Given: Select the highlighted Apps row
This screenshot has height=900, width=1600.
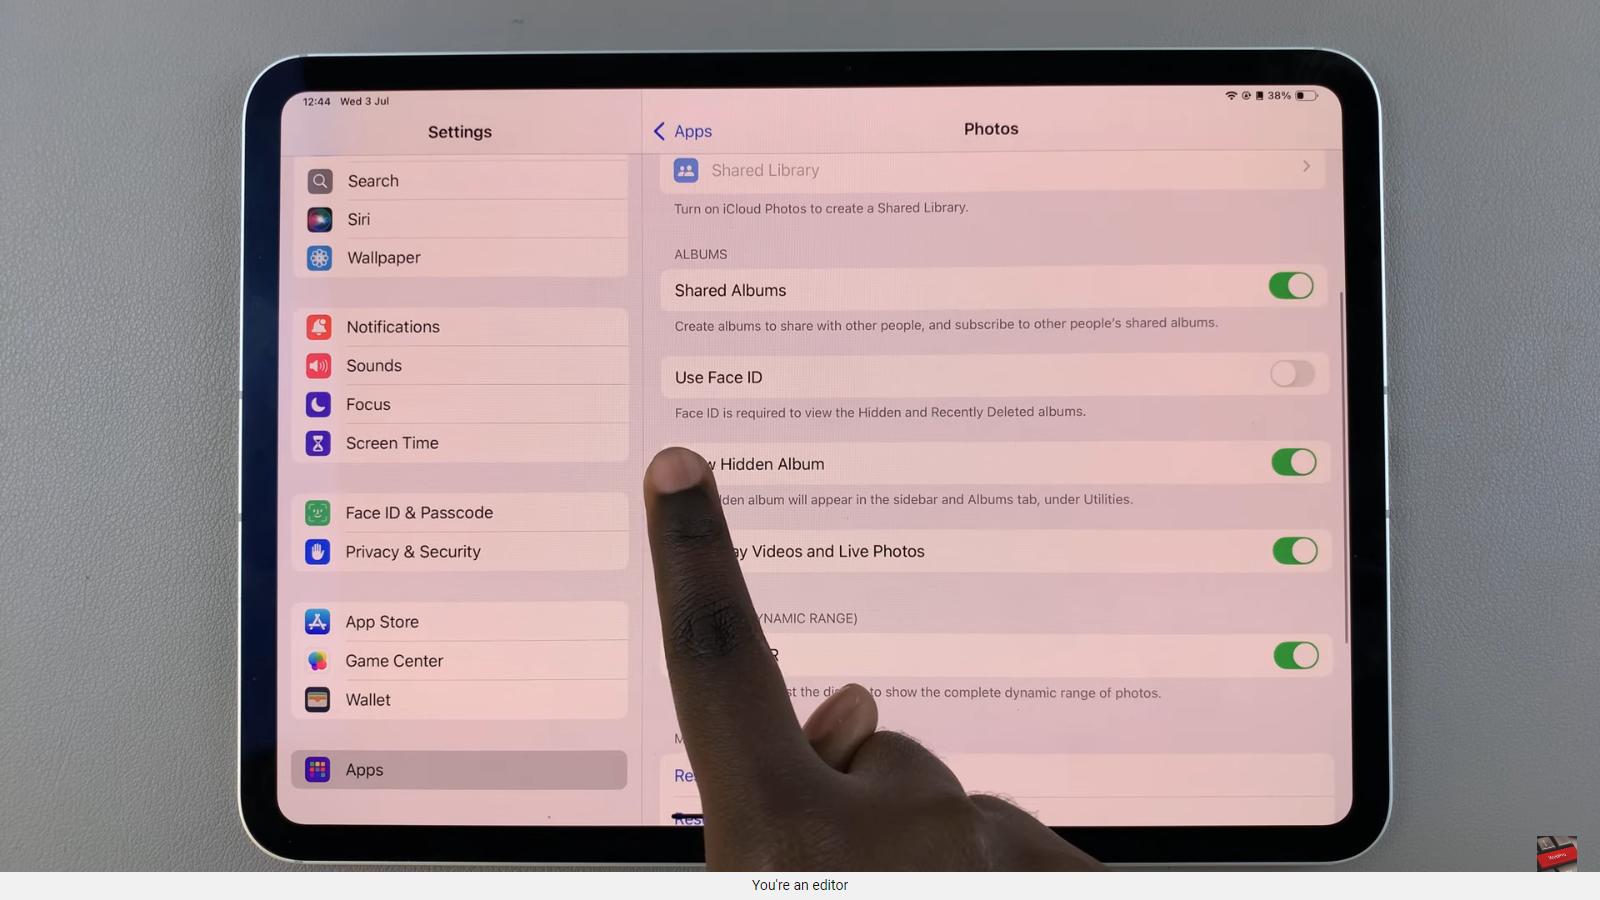Looking at the screenshot, I should 459,770.
